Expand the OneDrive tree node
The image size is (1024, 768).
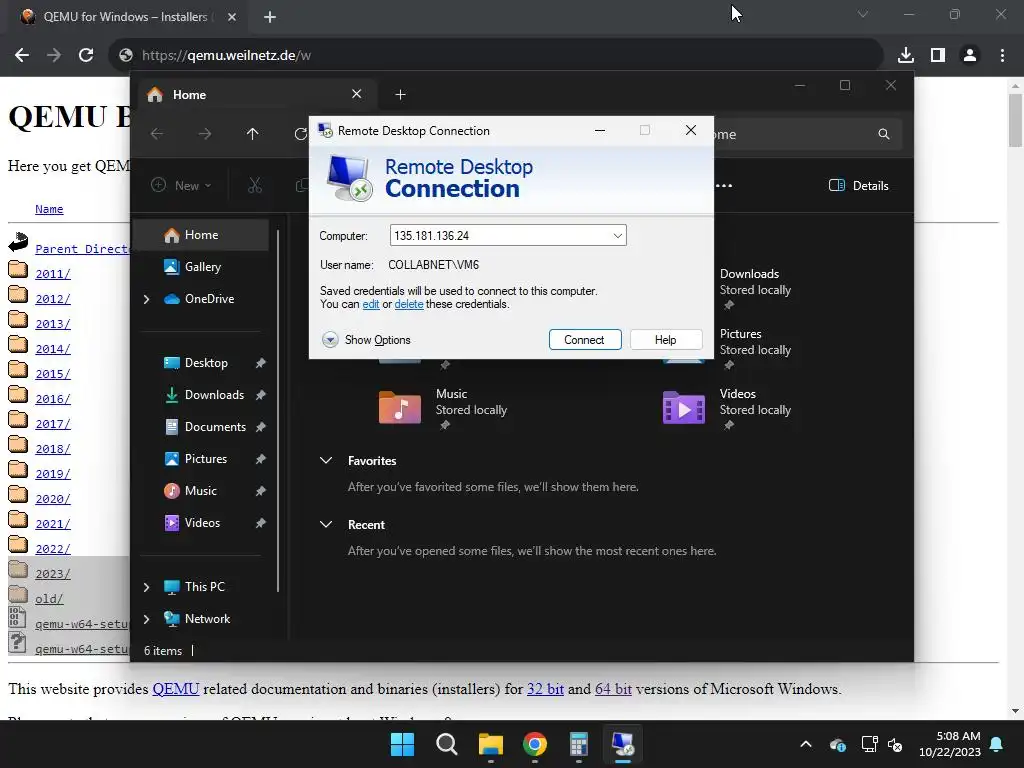pyautogui.click(x=146, y=299)
